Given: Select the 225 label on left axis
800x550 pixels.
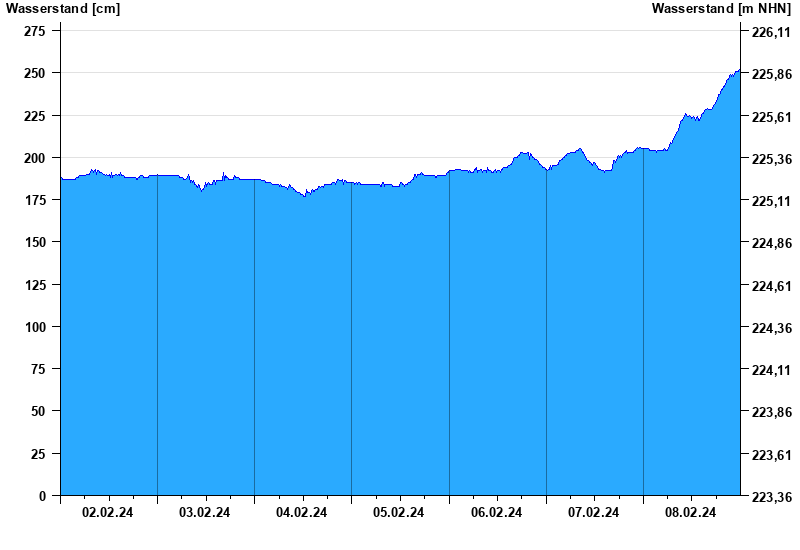Looking at the screenshot, I should point(35,116).
